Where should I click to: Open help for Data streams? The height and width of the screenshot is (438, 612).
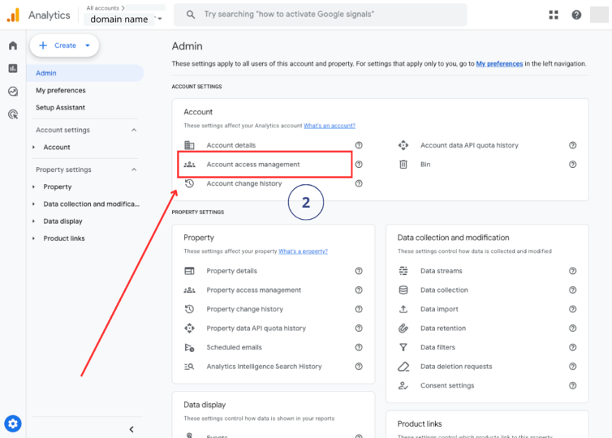pos(573,271)
